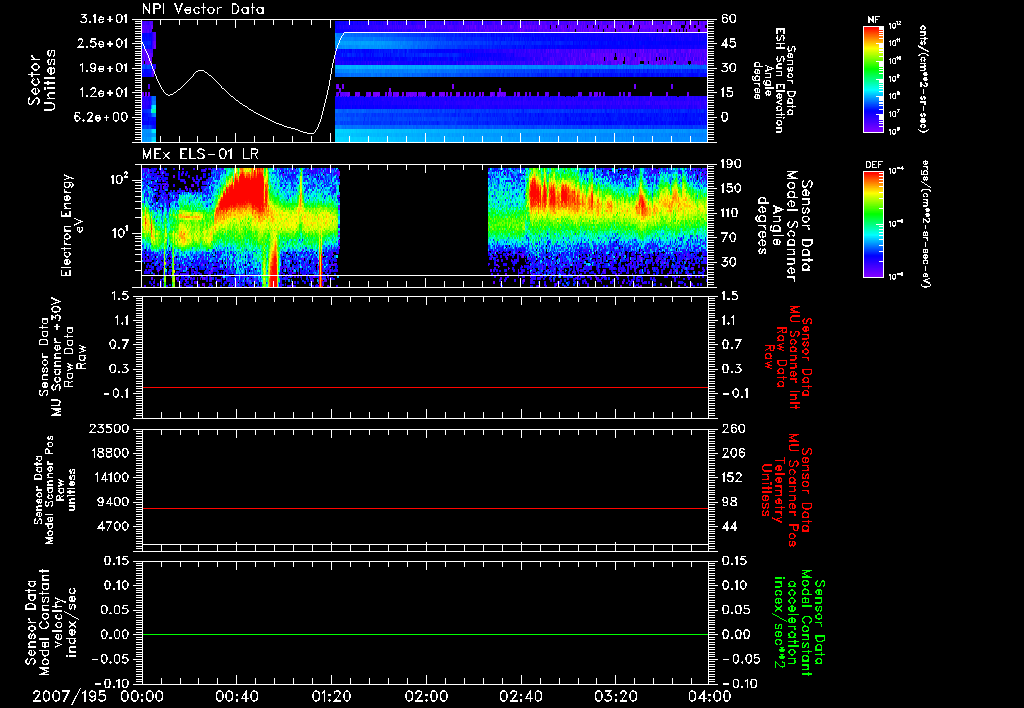This screenshot has width=1024, height=708.
Task: Click the green zero-velocity line
Action: (425, 635)
